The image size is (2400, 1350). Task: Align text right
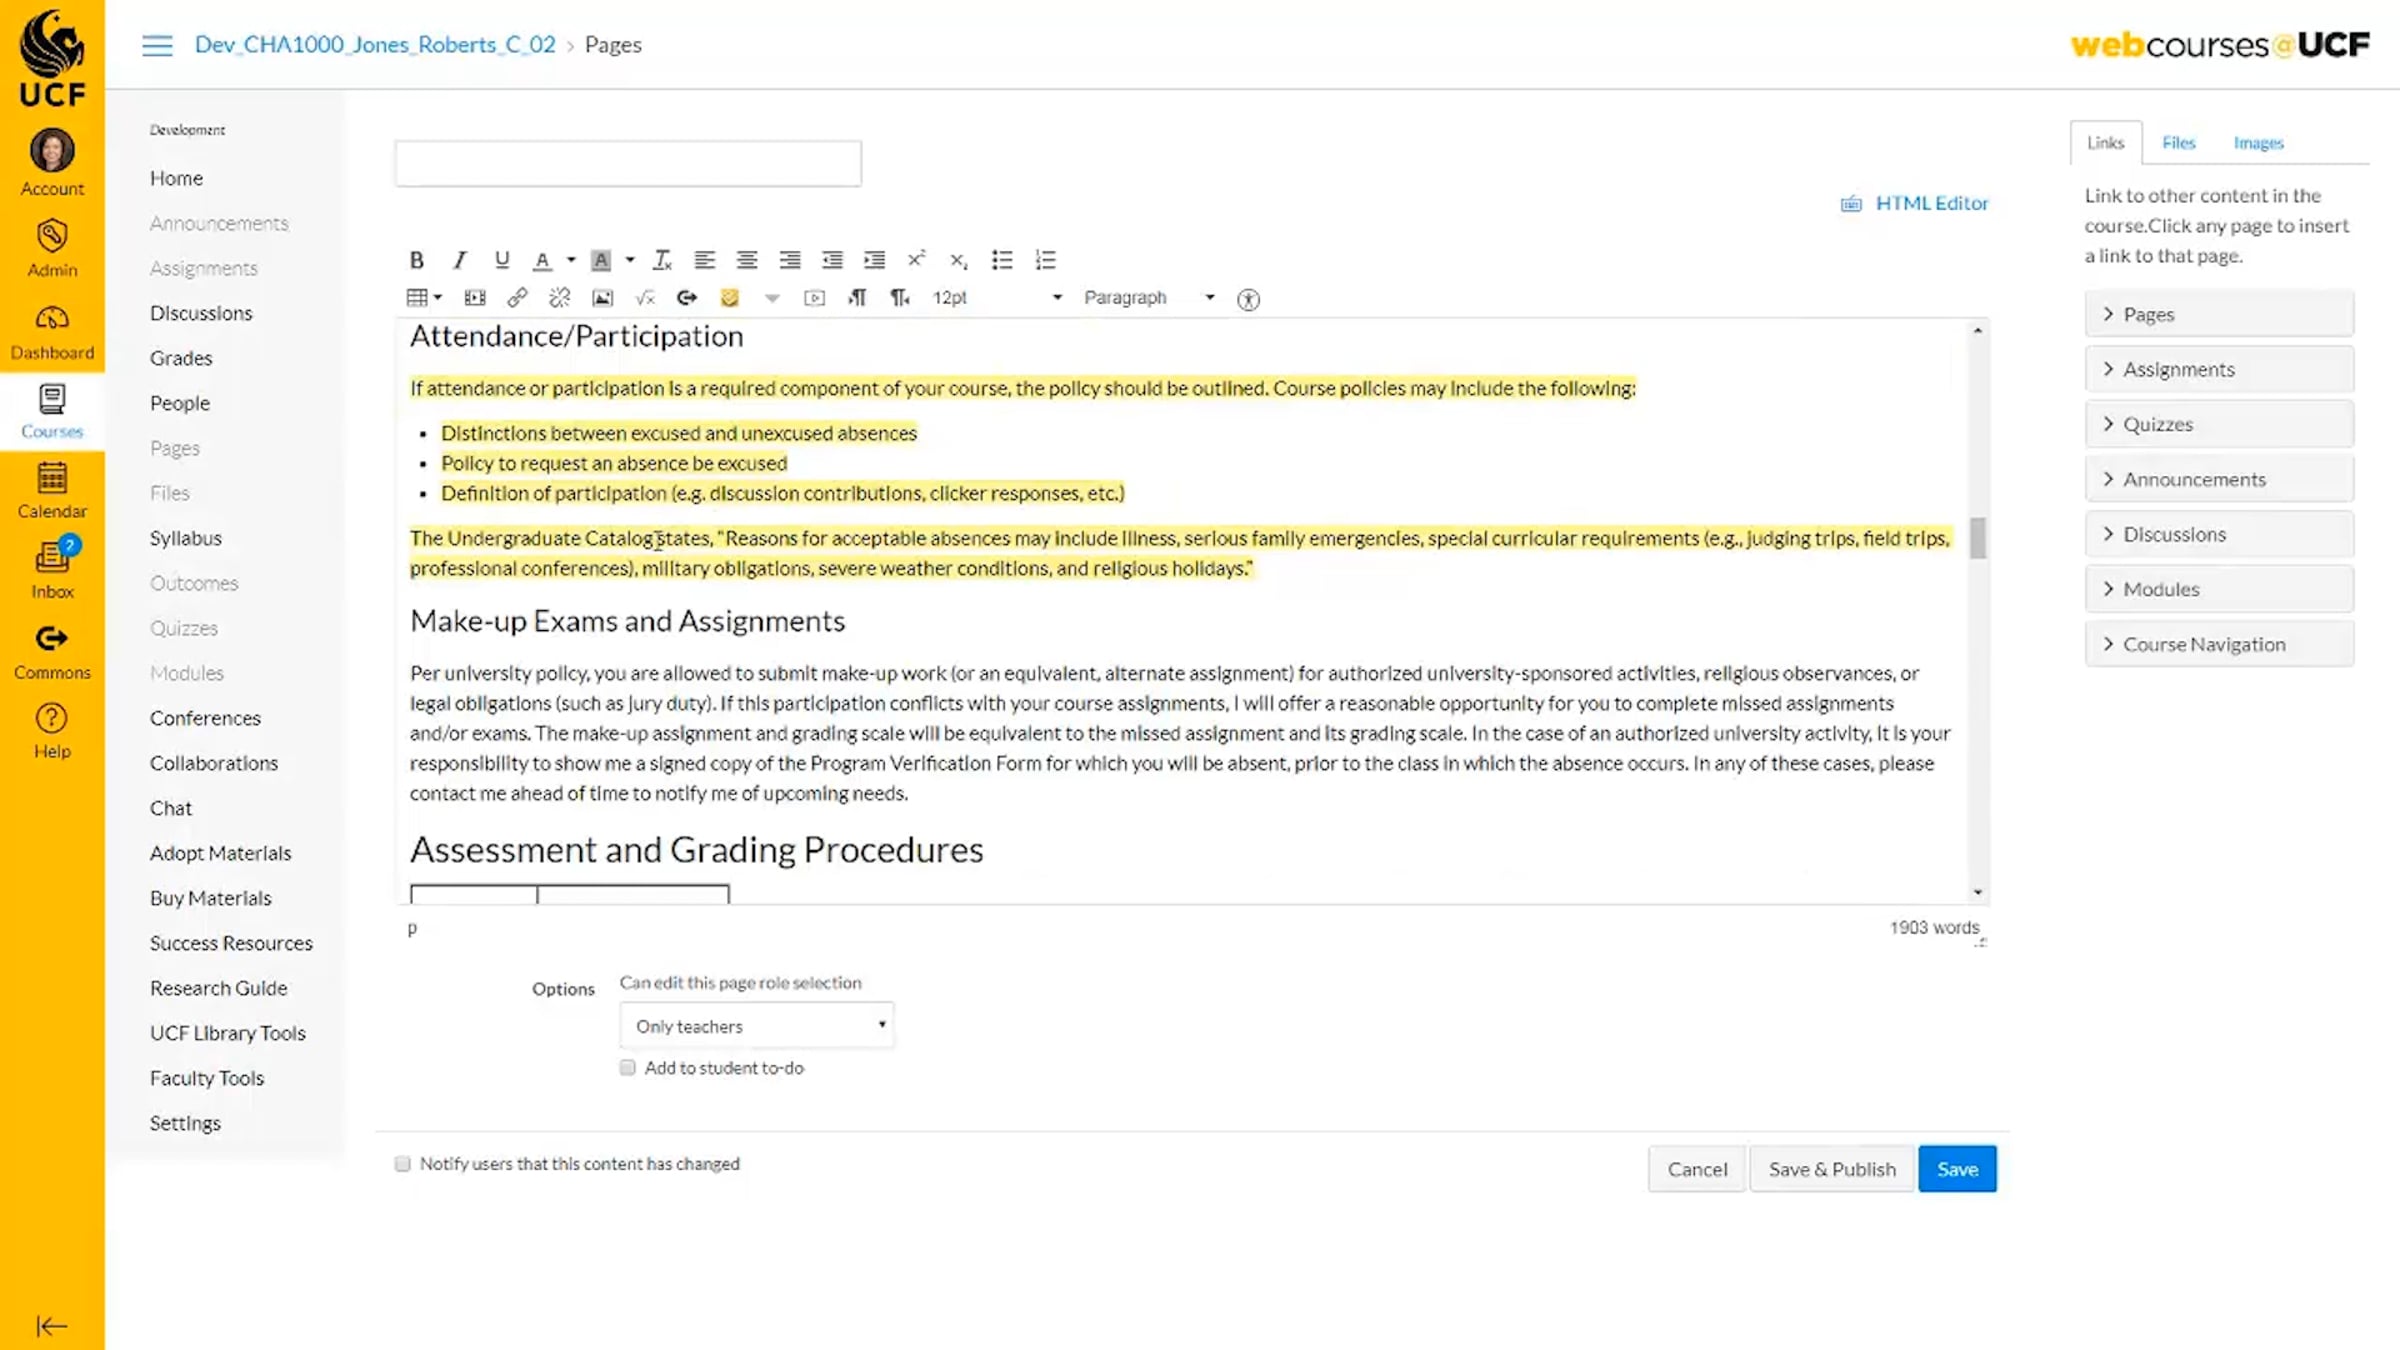[789, 260]
